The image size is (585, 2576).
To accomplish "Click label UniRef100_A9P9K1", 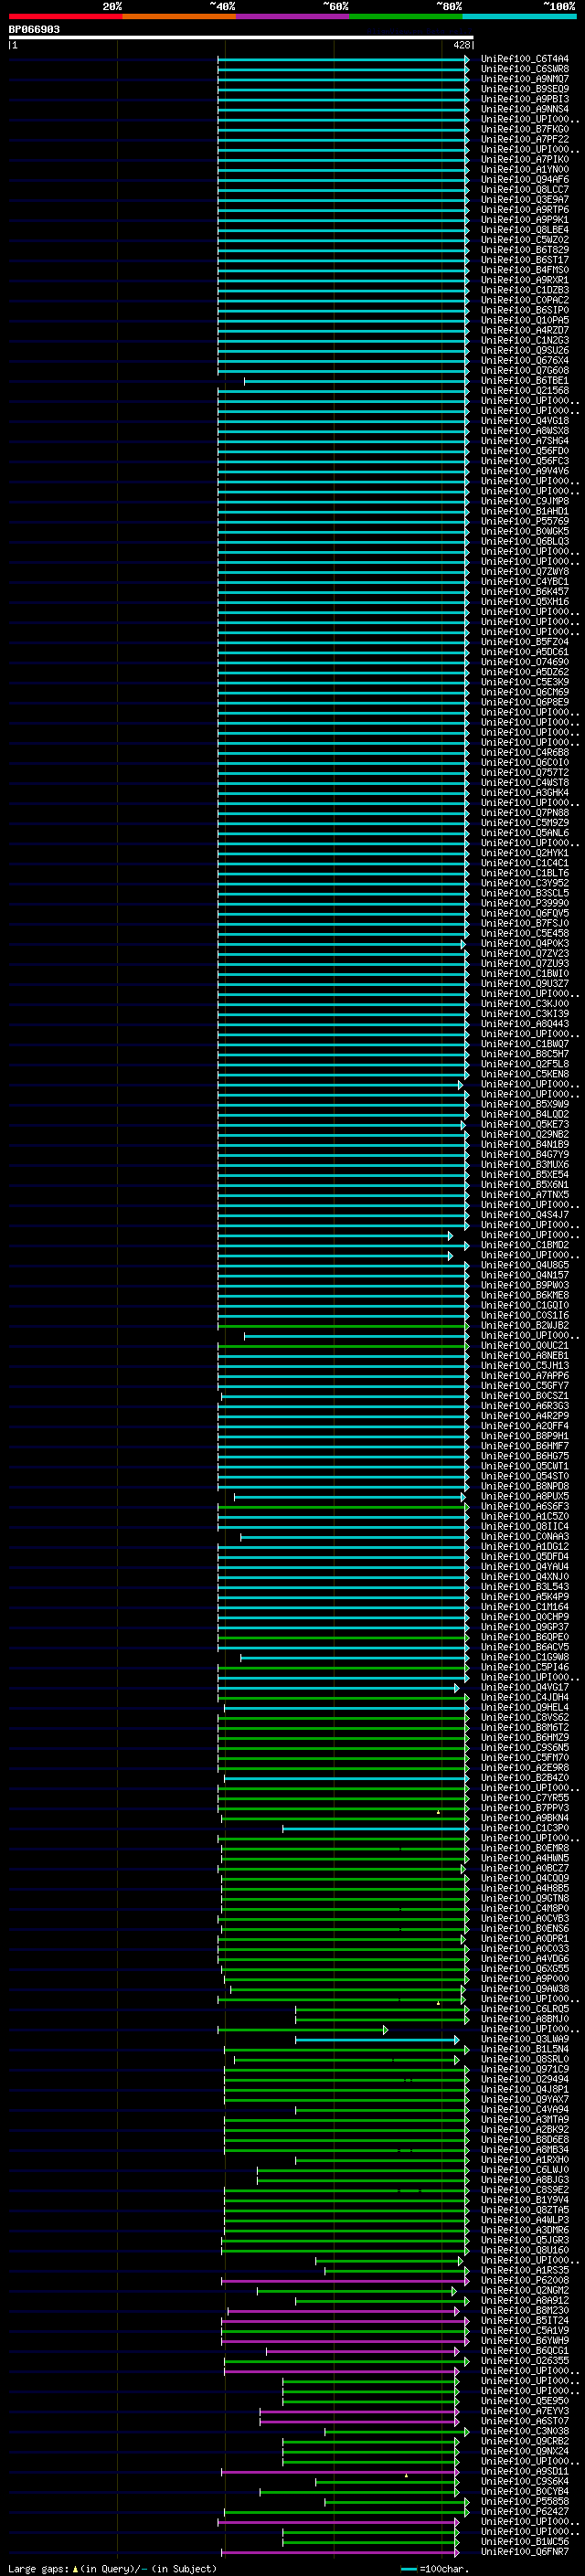I will [x=525, y=220].
